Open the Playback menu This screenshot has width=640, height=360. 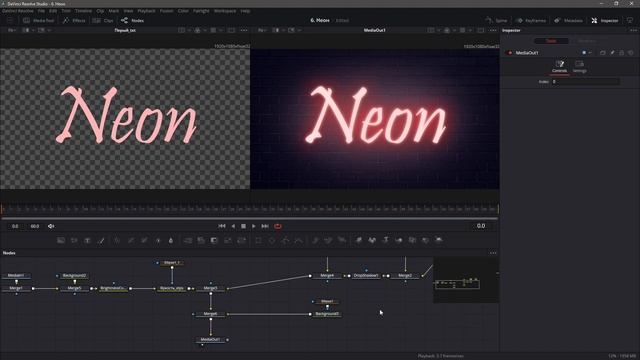click(146, 11)
